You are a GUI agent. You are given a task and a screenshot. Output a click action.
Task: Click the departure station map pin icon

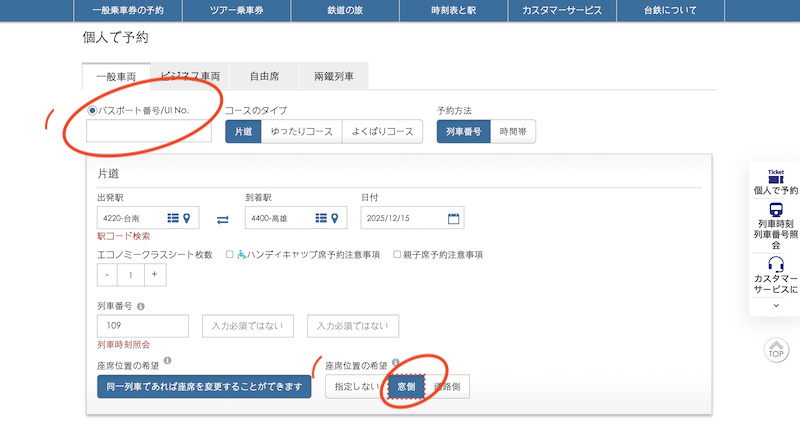[186, 218]
